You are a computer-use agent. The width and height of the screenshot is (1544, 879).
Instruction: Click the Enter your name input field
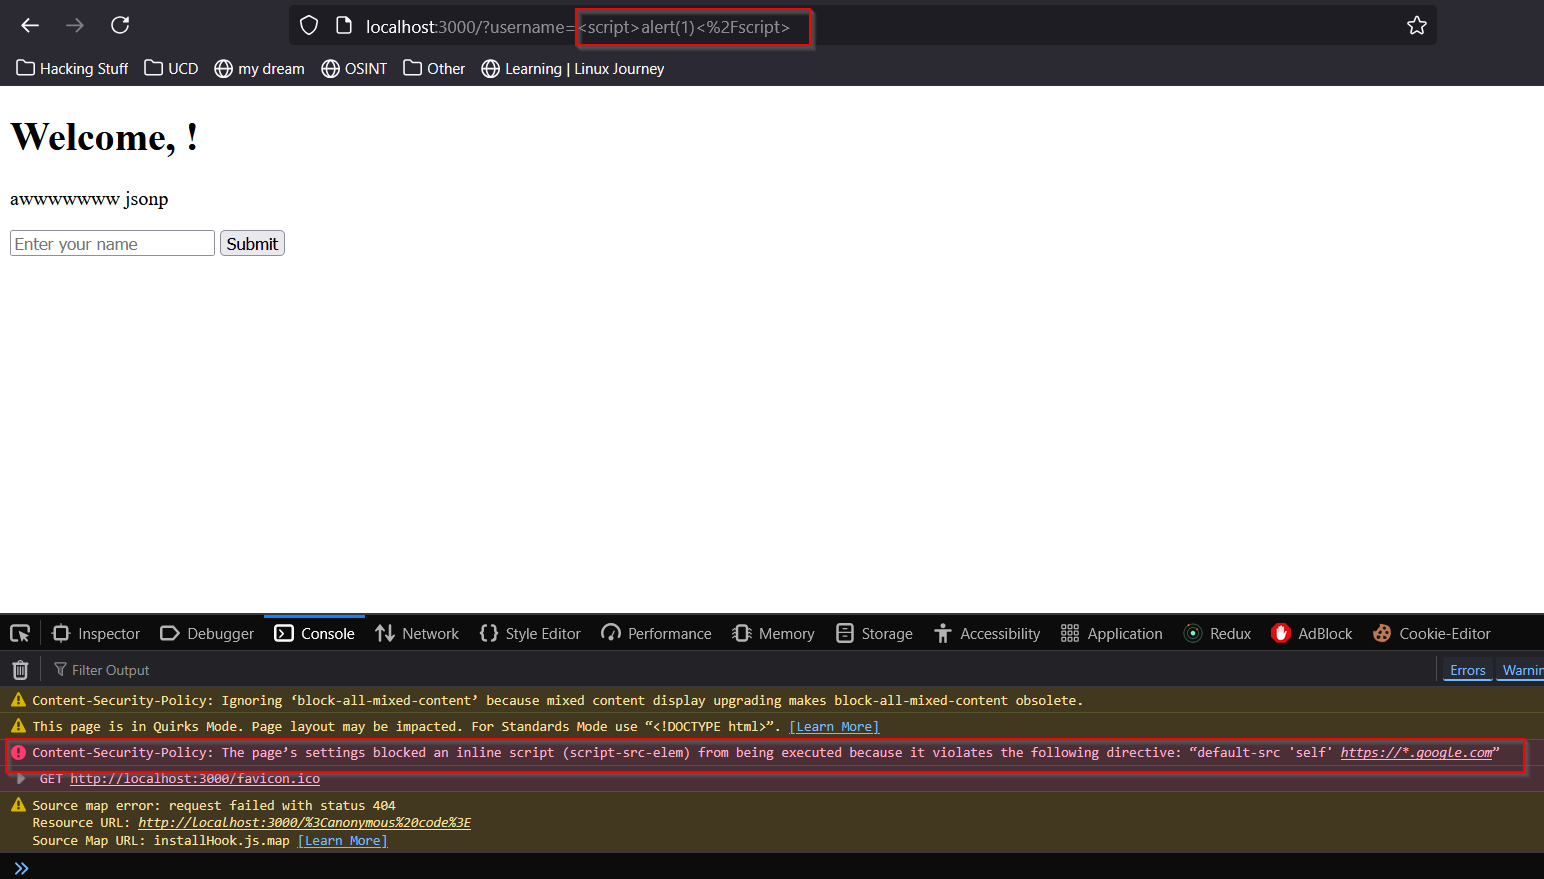coord(112,244)
